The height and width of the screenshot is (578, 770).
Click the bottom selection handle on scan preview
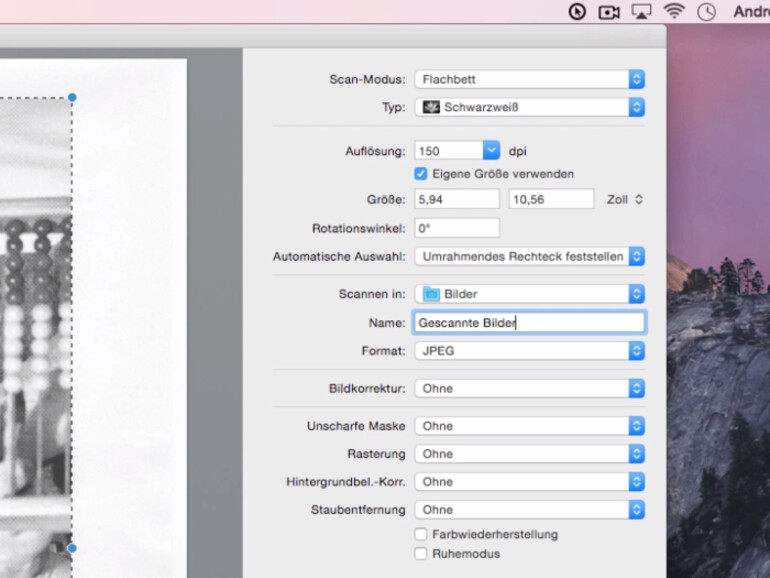pyautogui.click(x=72, y=548)
